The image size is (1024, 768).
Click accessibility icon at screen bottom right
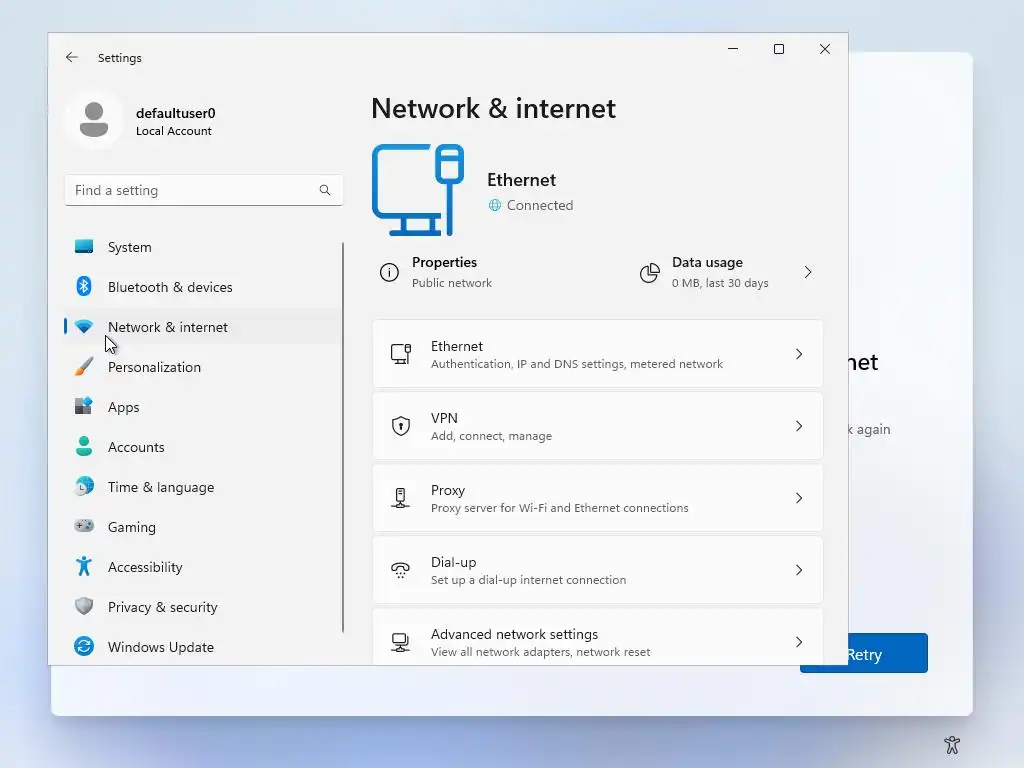[x=952, y=744]
